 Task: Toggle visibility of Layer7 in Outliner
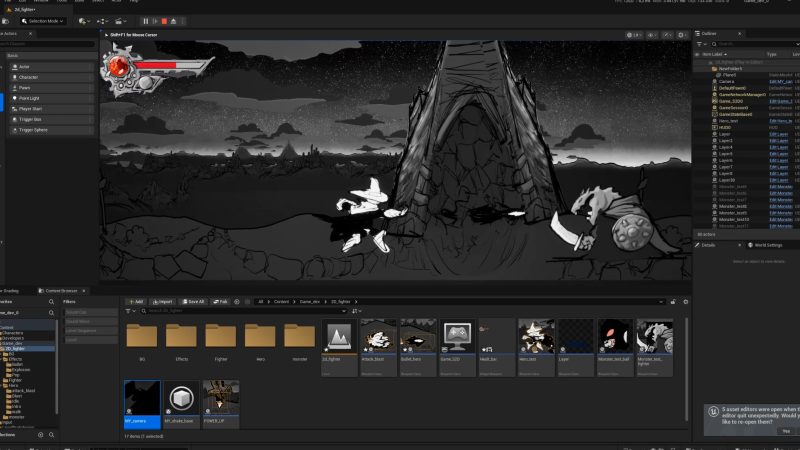pos(700,167)
